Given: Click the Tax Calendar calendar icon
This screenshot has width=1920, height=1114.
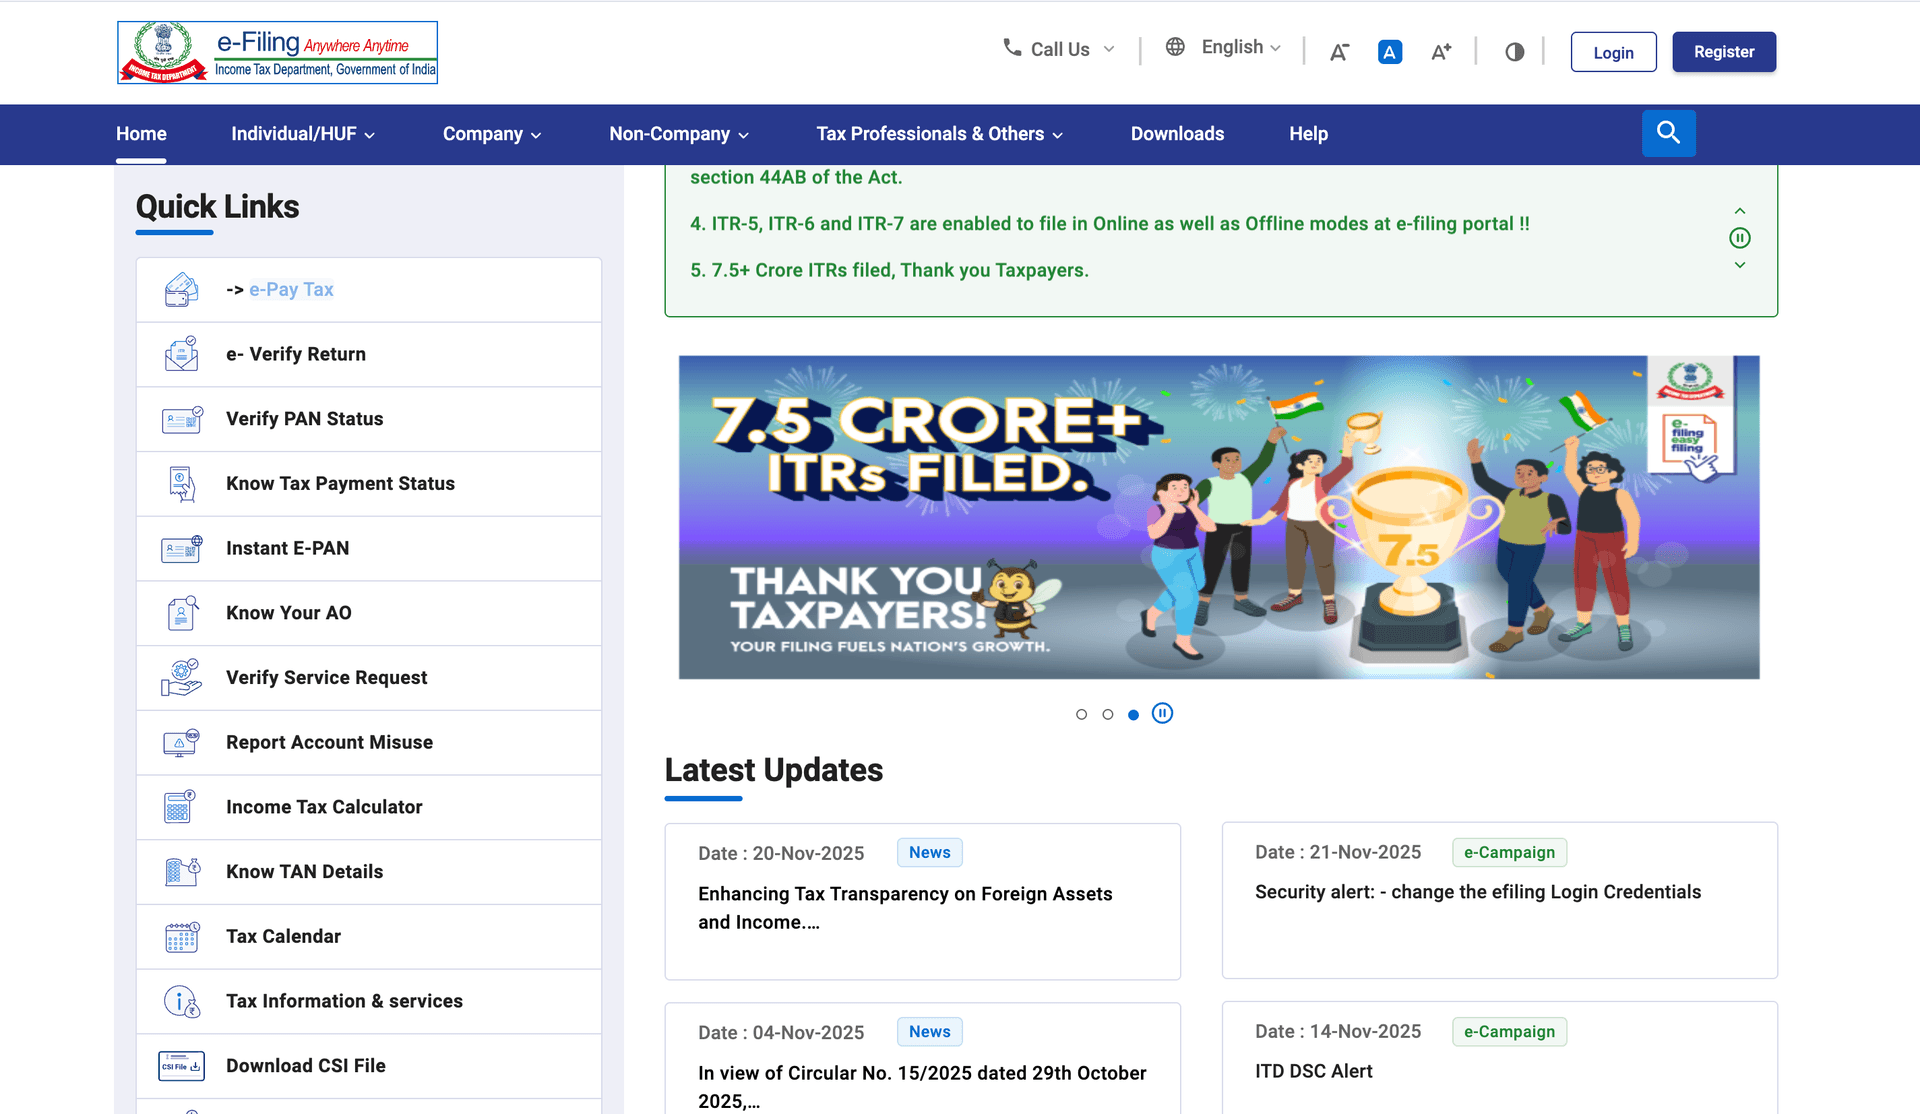Looking at the screenshot, I should coord(181,936).
